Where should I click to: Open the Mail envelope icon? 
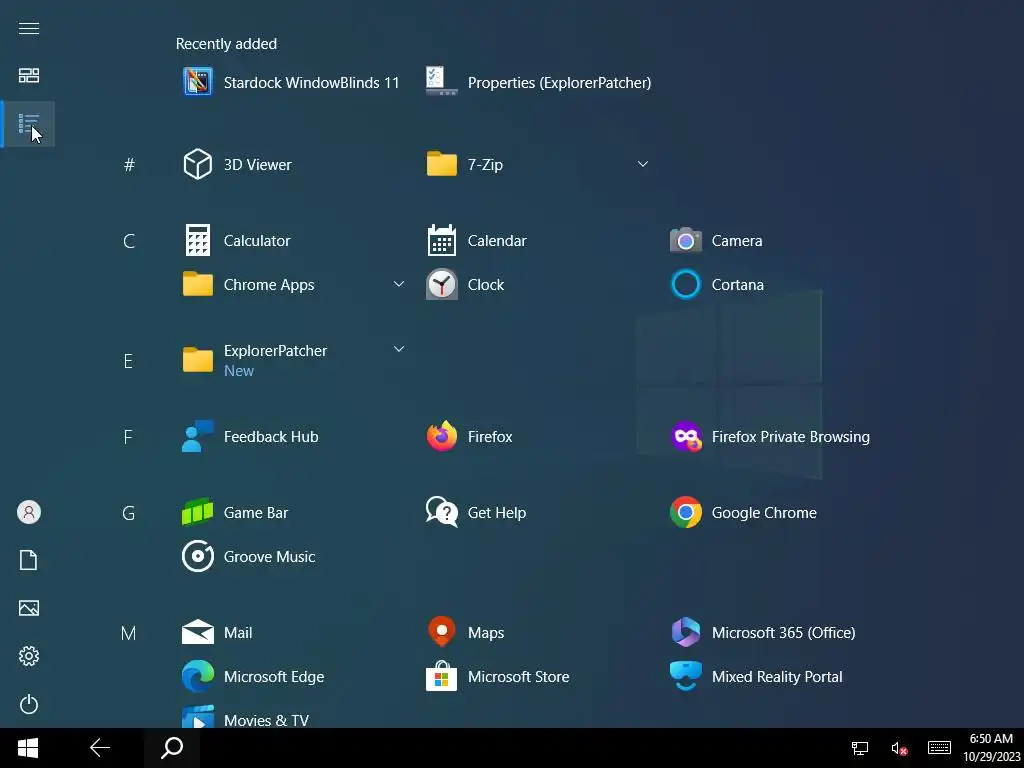tap(197, 632)
